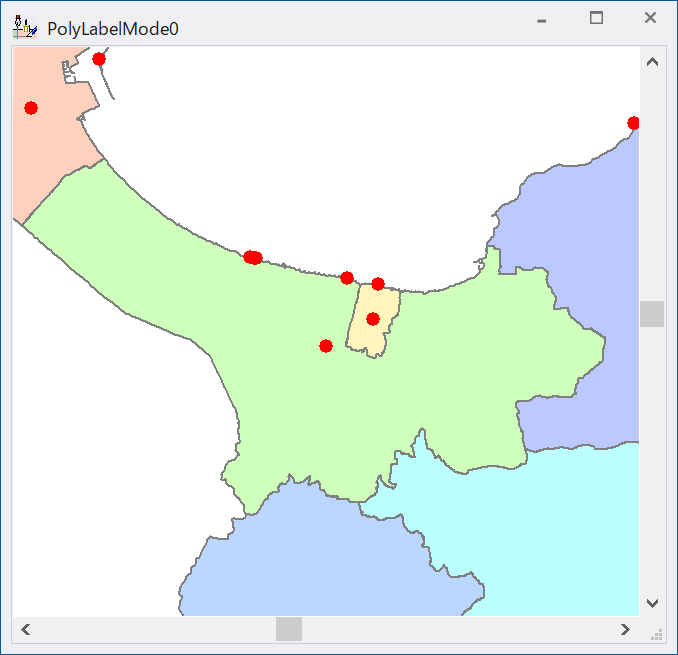Click the elongated double red dot on the coastline
Image resolution: width=678 pixels, height=655 pixels.
click(x=253, y=257)
